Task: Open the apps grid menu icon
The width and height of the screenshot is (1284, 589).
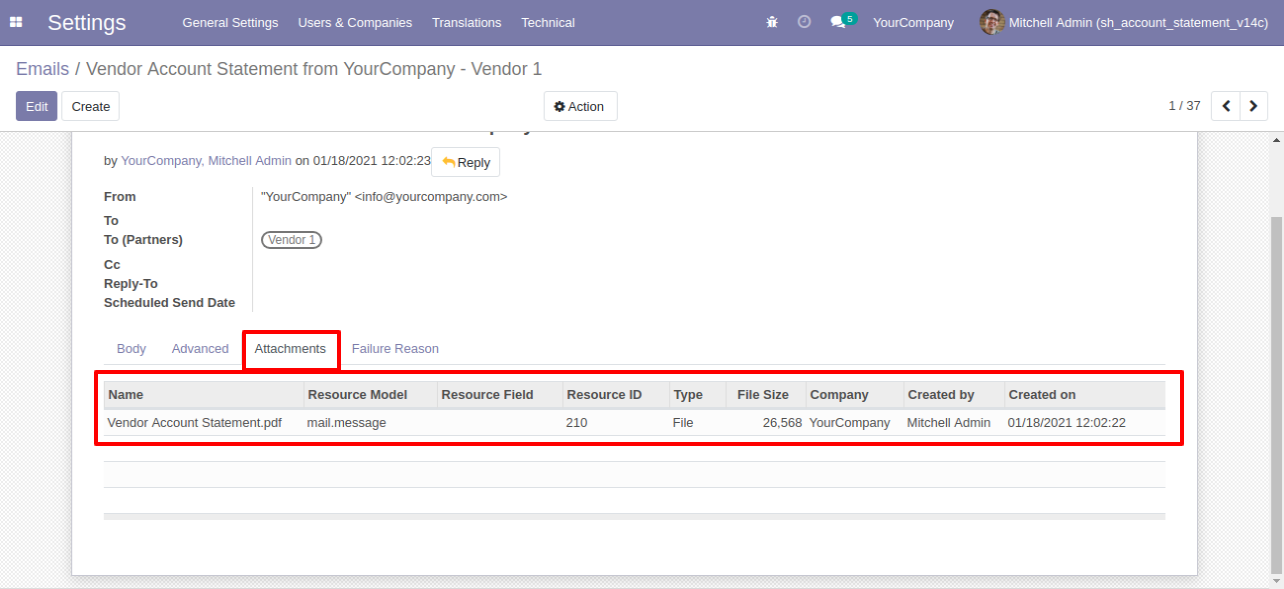Action: coord(16,22)
